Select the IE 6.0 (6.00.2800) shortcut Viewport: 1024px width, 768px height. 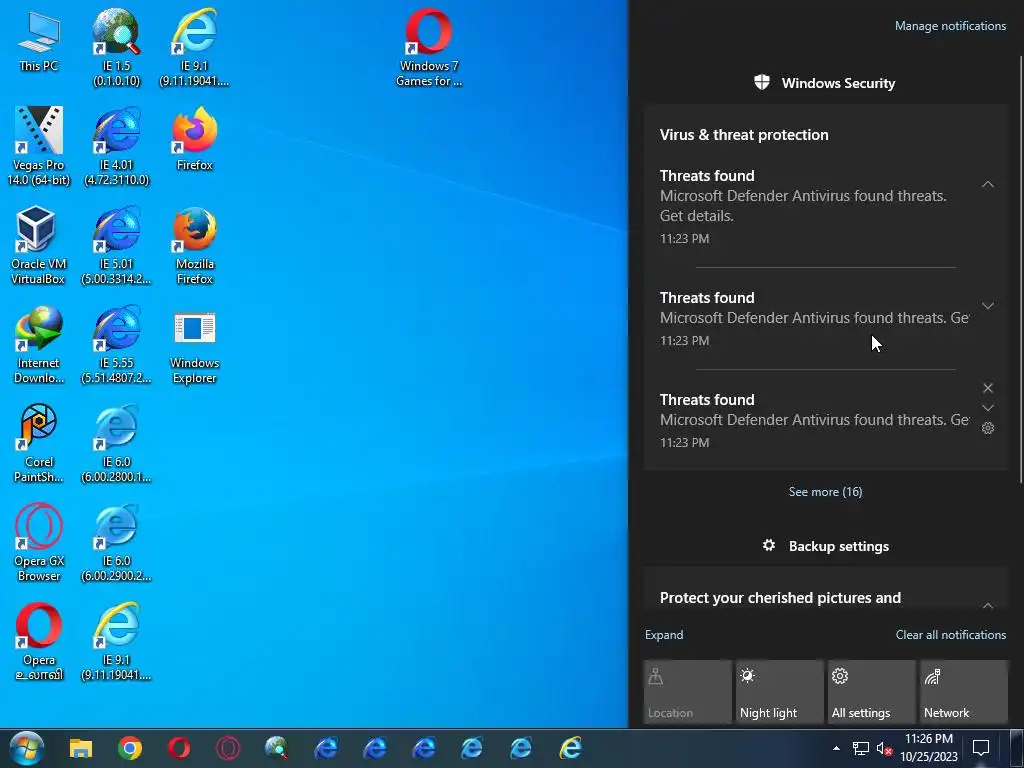pyautogui.click(x=116, y=444)
